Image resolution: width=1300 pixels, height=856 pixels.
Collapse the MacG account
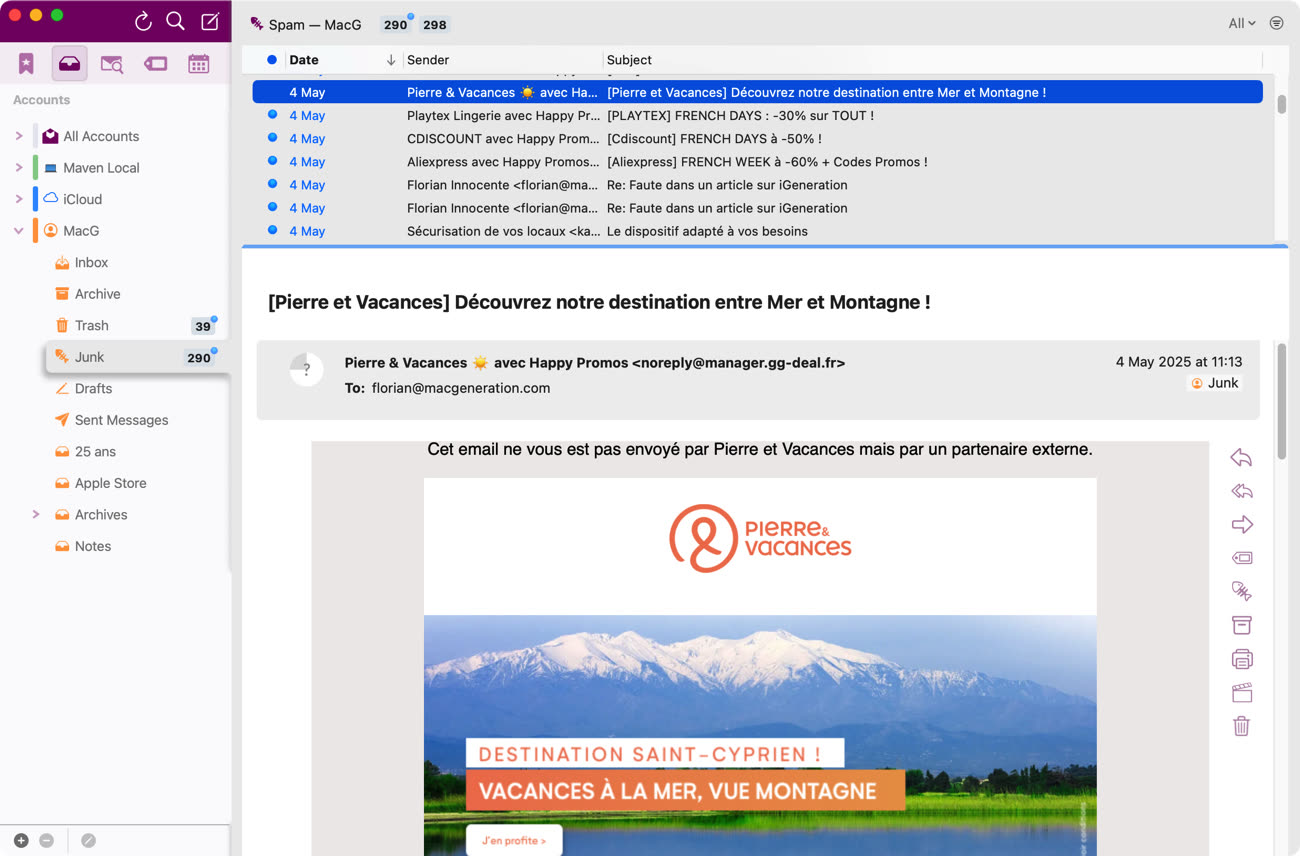pos(18,231)
